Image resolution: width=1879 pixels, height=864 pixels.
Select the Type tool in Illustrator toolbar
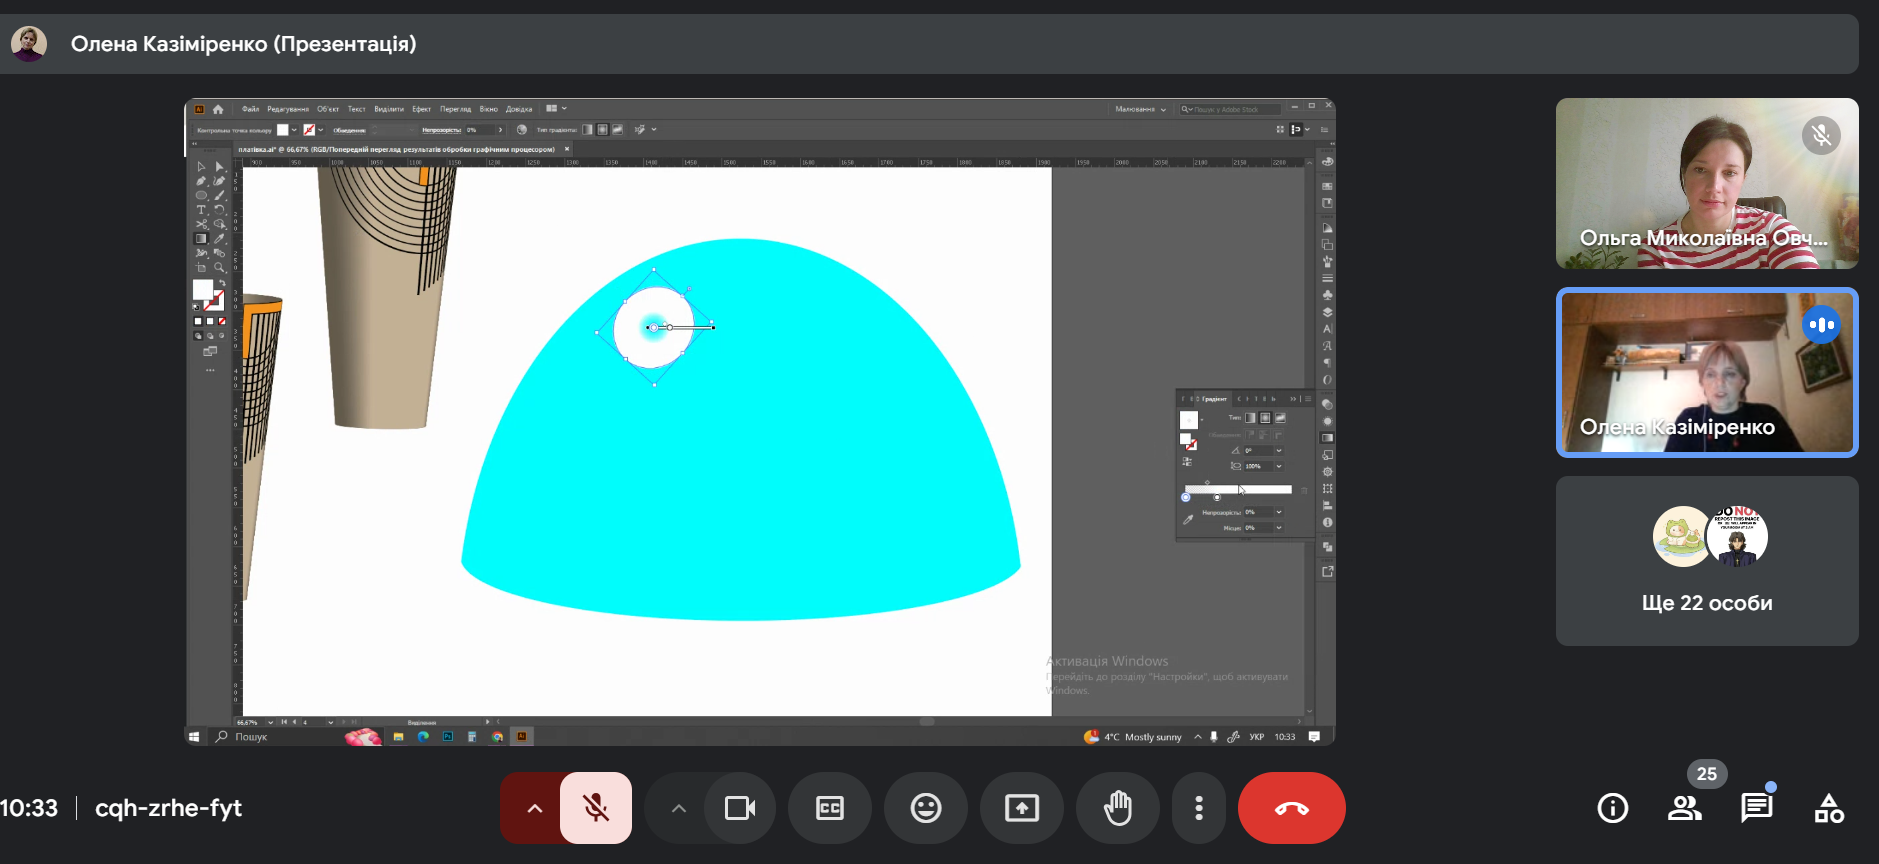(201, 210)
